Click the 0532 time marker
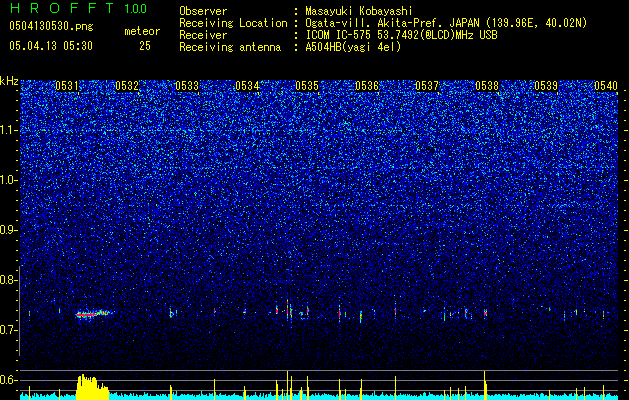 127,86
